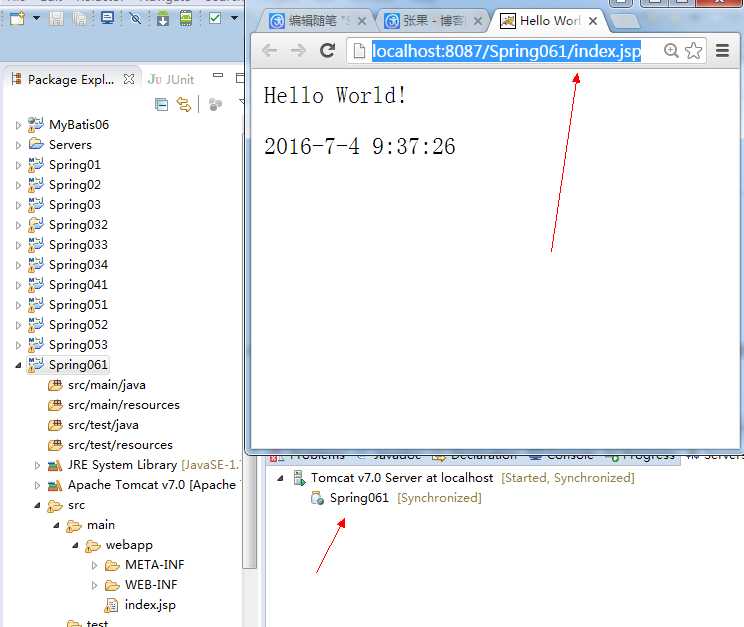Open dropdown arrow beside checkmark icon
The image size is (744, 627).
pyautogui.click(x=234, y=19)
